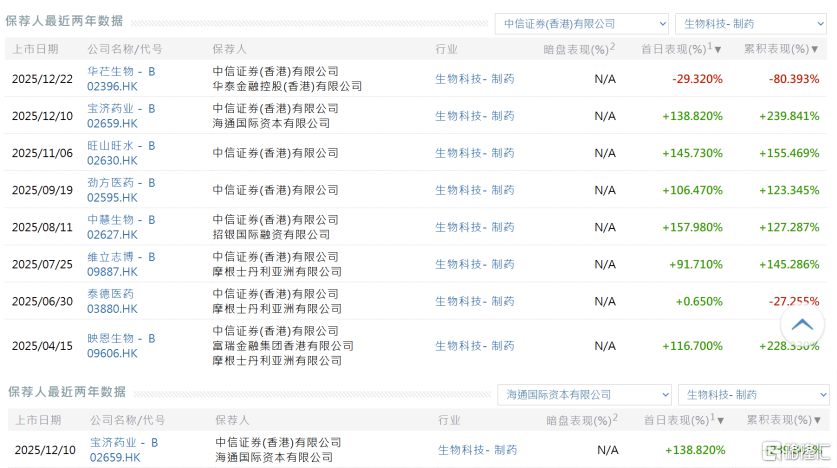
Task: Click the cumulative value -80.393%
Action: pyautogui.click(x=794, y=78)
